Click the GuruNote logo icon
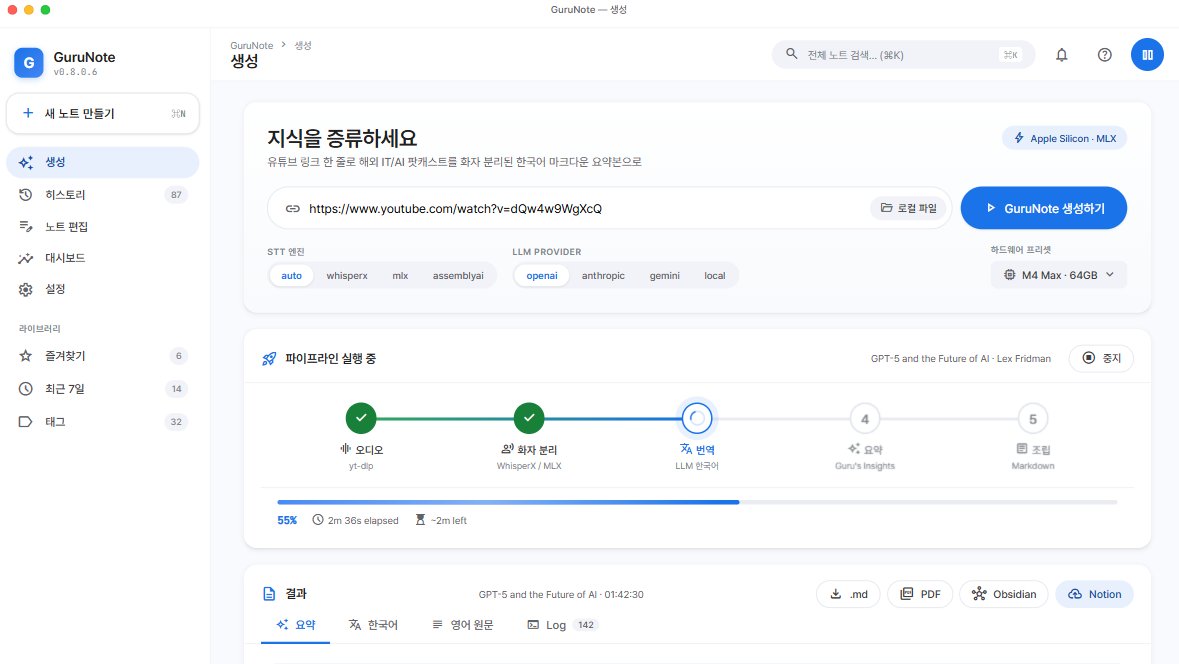This screenshot has width=1179, height=664. 29,63
